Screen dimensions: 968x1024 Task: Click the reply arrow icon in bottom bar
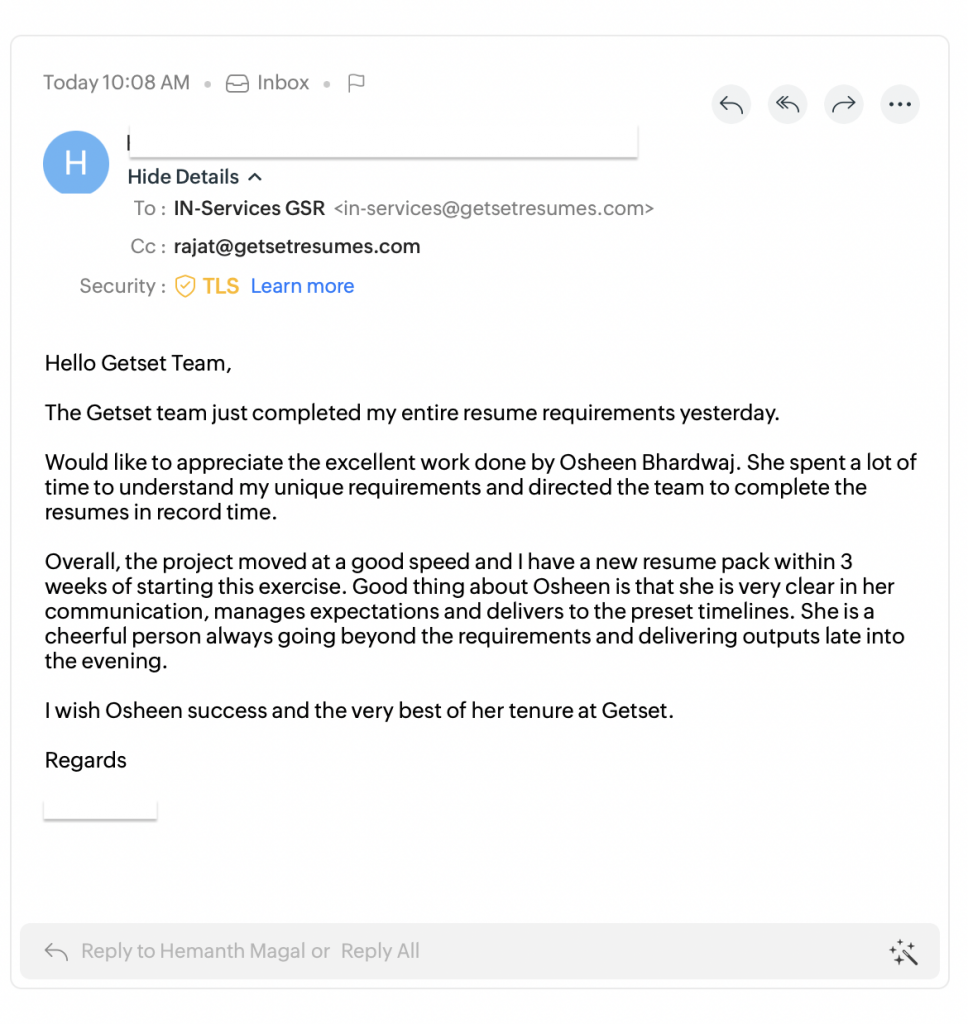pos(56,952)
